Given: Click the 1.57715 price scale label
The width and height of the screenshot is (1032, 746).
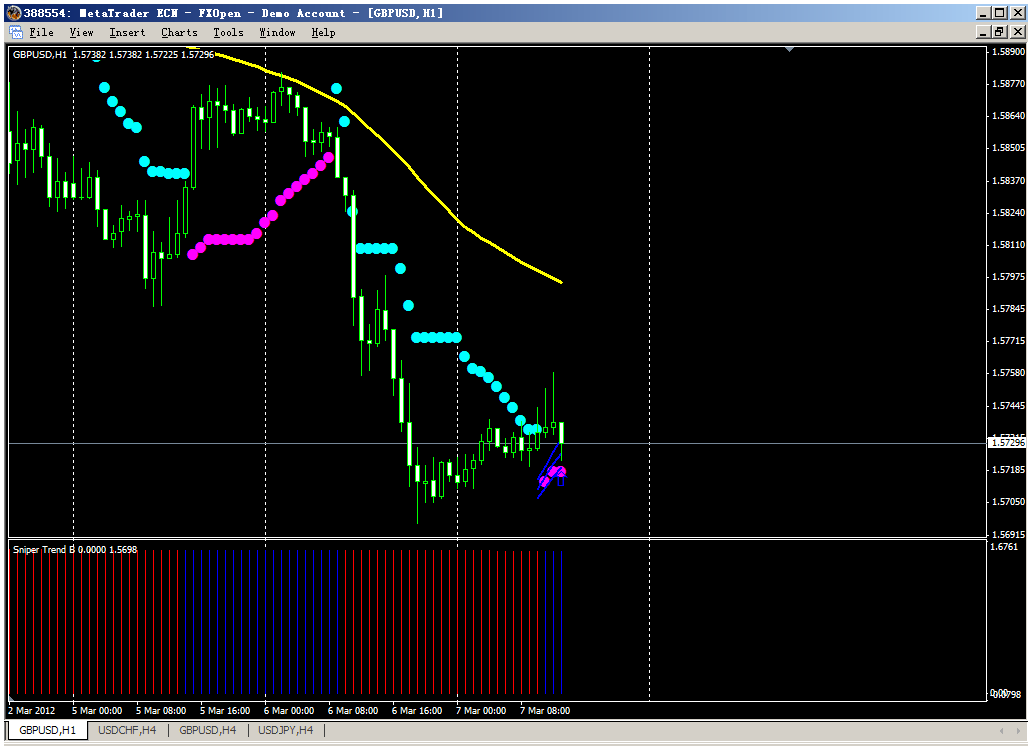Looking at the screenshot, I should click(x=1008, y=341).
